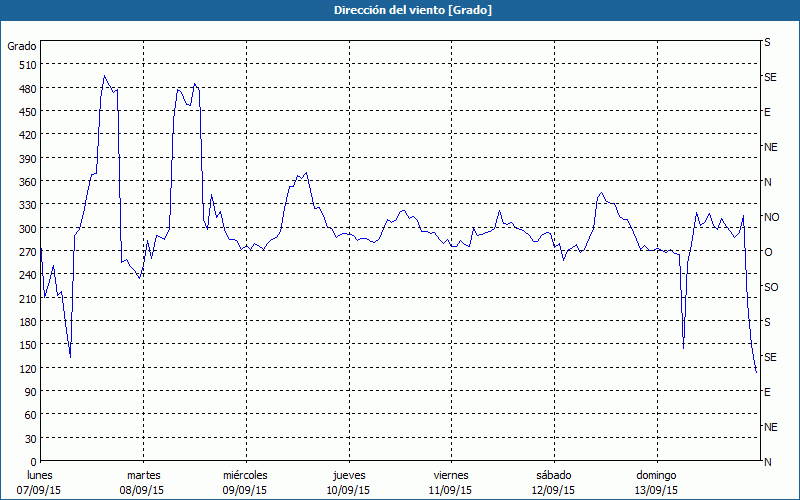
Task: Select the 'sábado' day marker
Action: tap(553, 475)
